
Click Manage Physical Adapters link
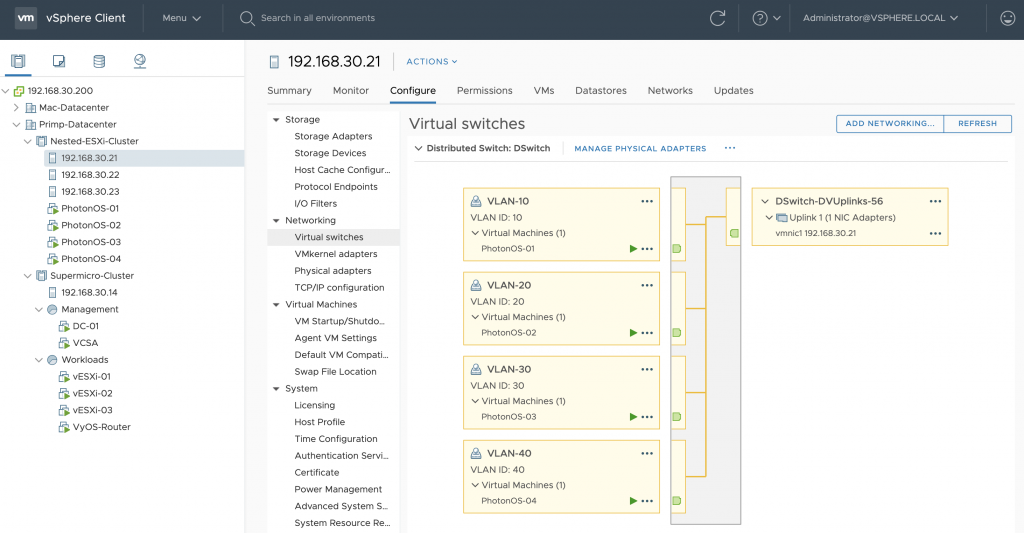point(640,149)
